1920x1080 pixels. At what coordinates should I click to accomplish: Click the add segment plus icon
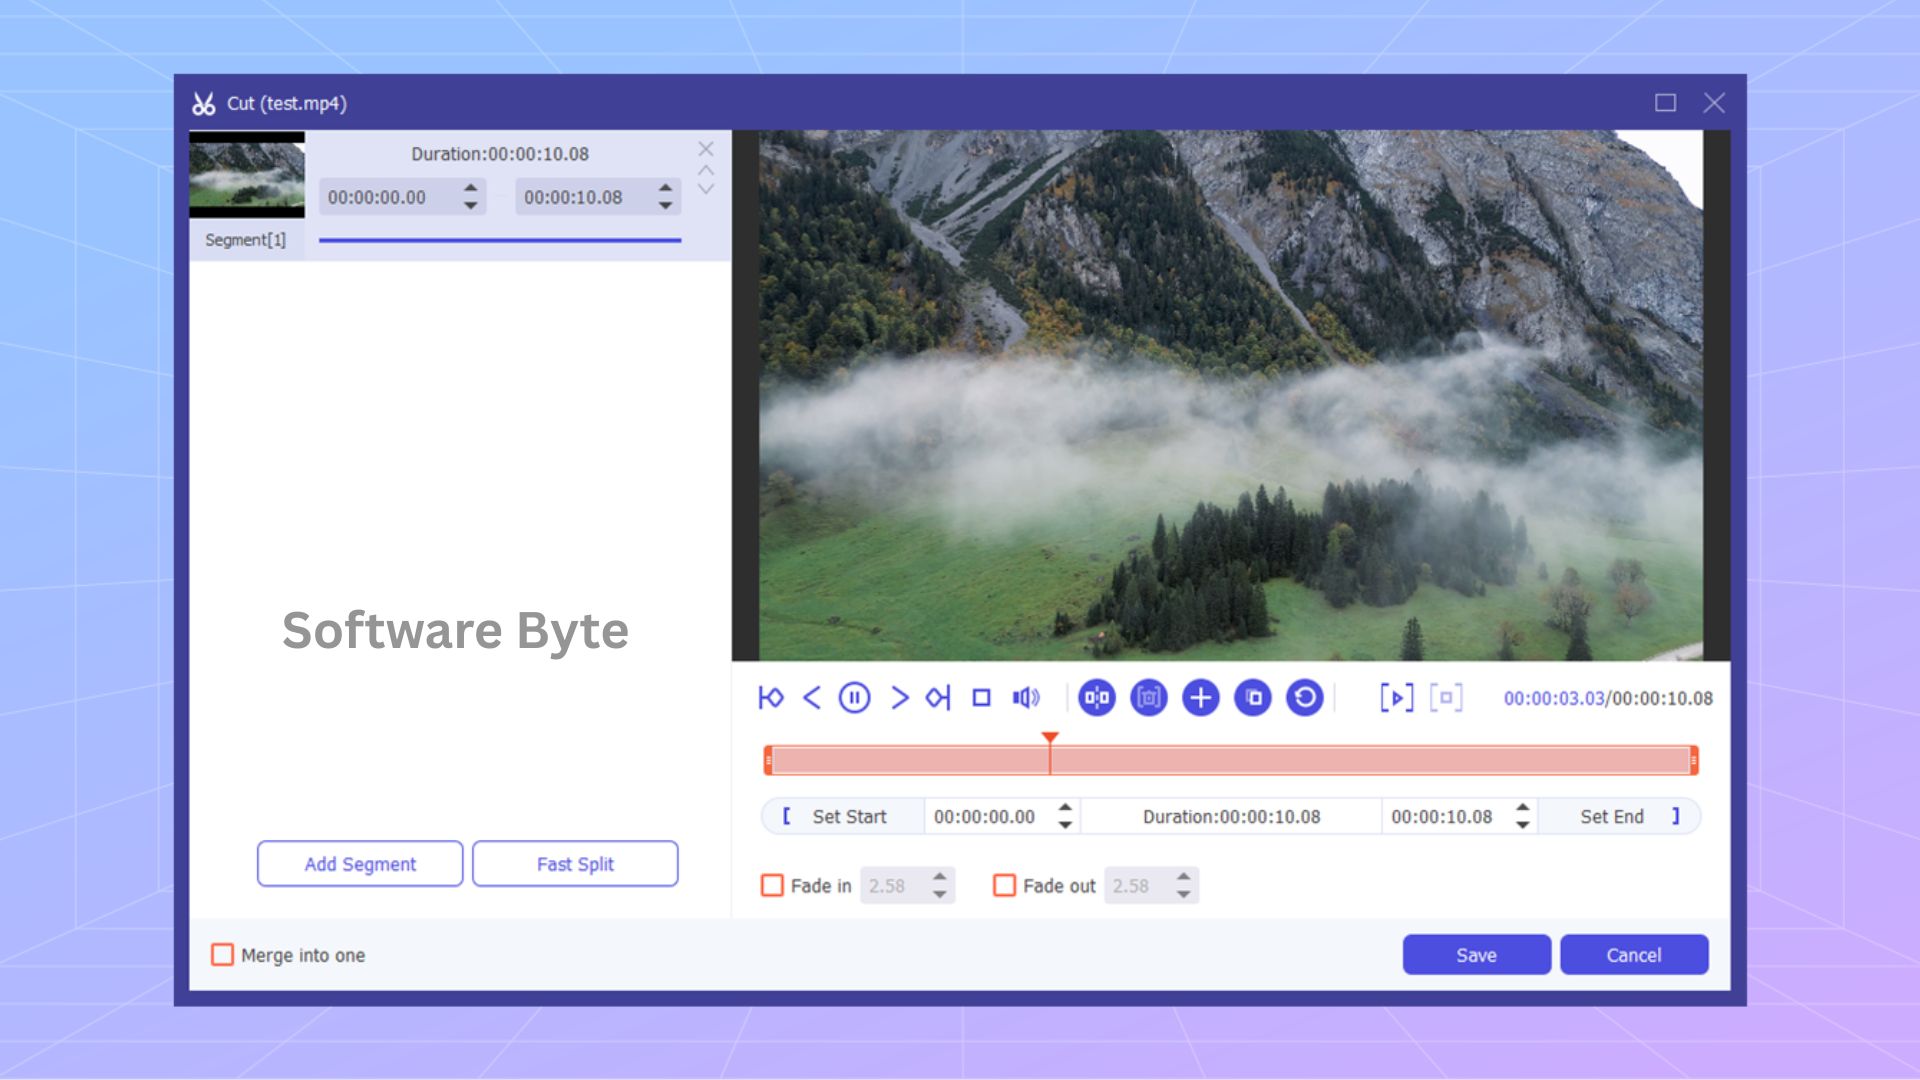(x=1201, y=698)
